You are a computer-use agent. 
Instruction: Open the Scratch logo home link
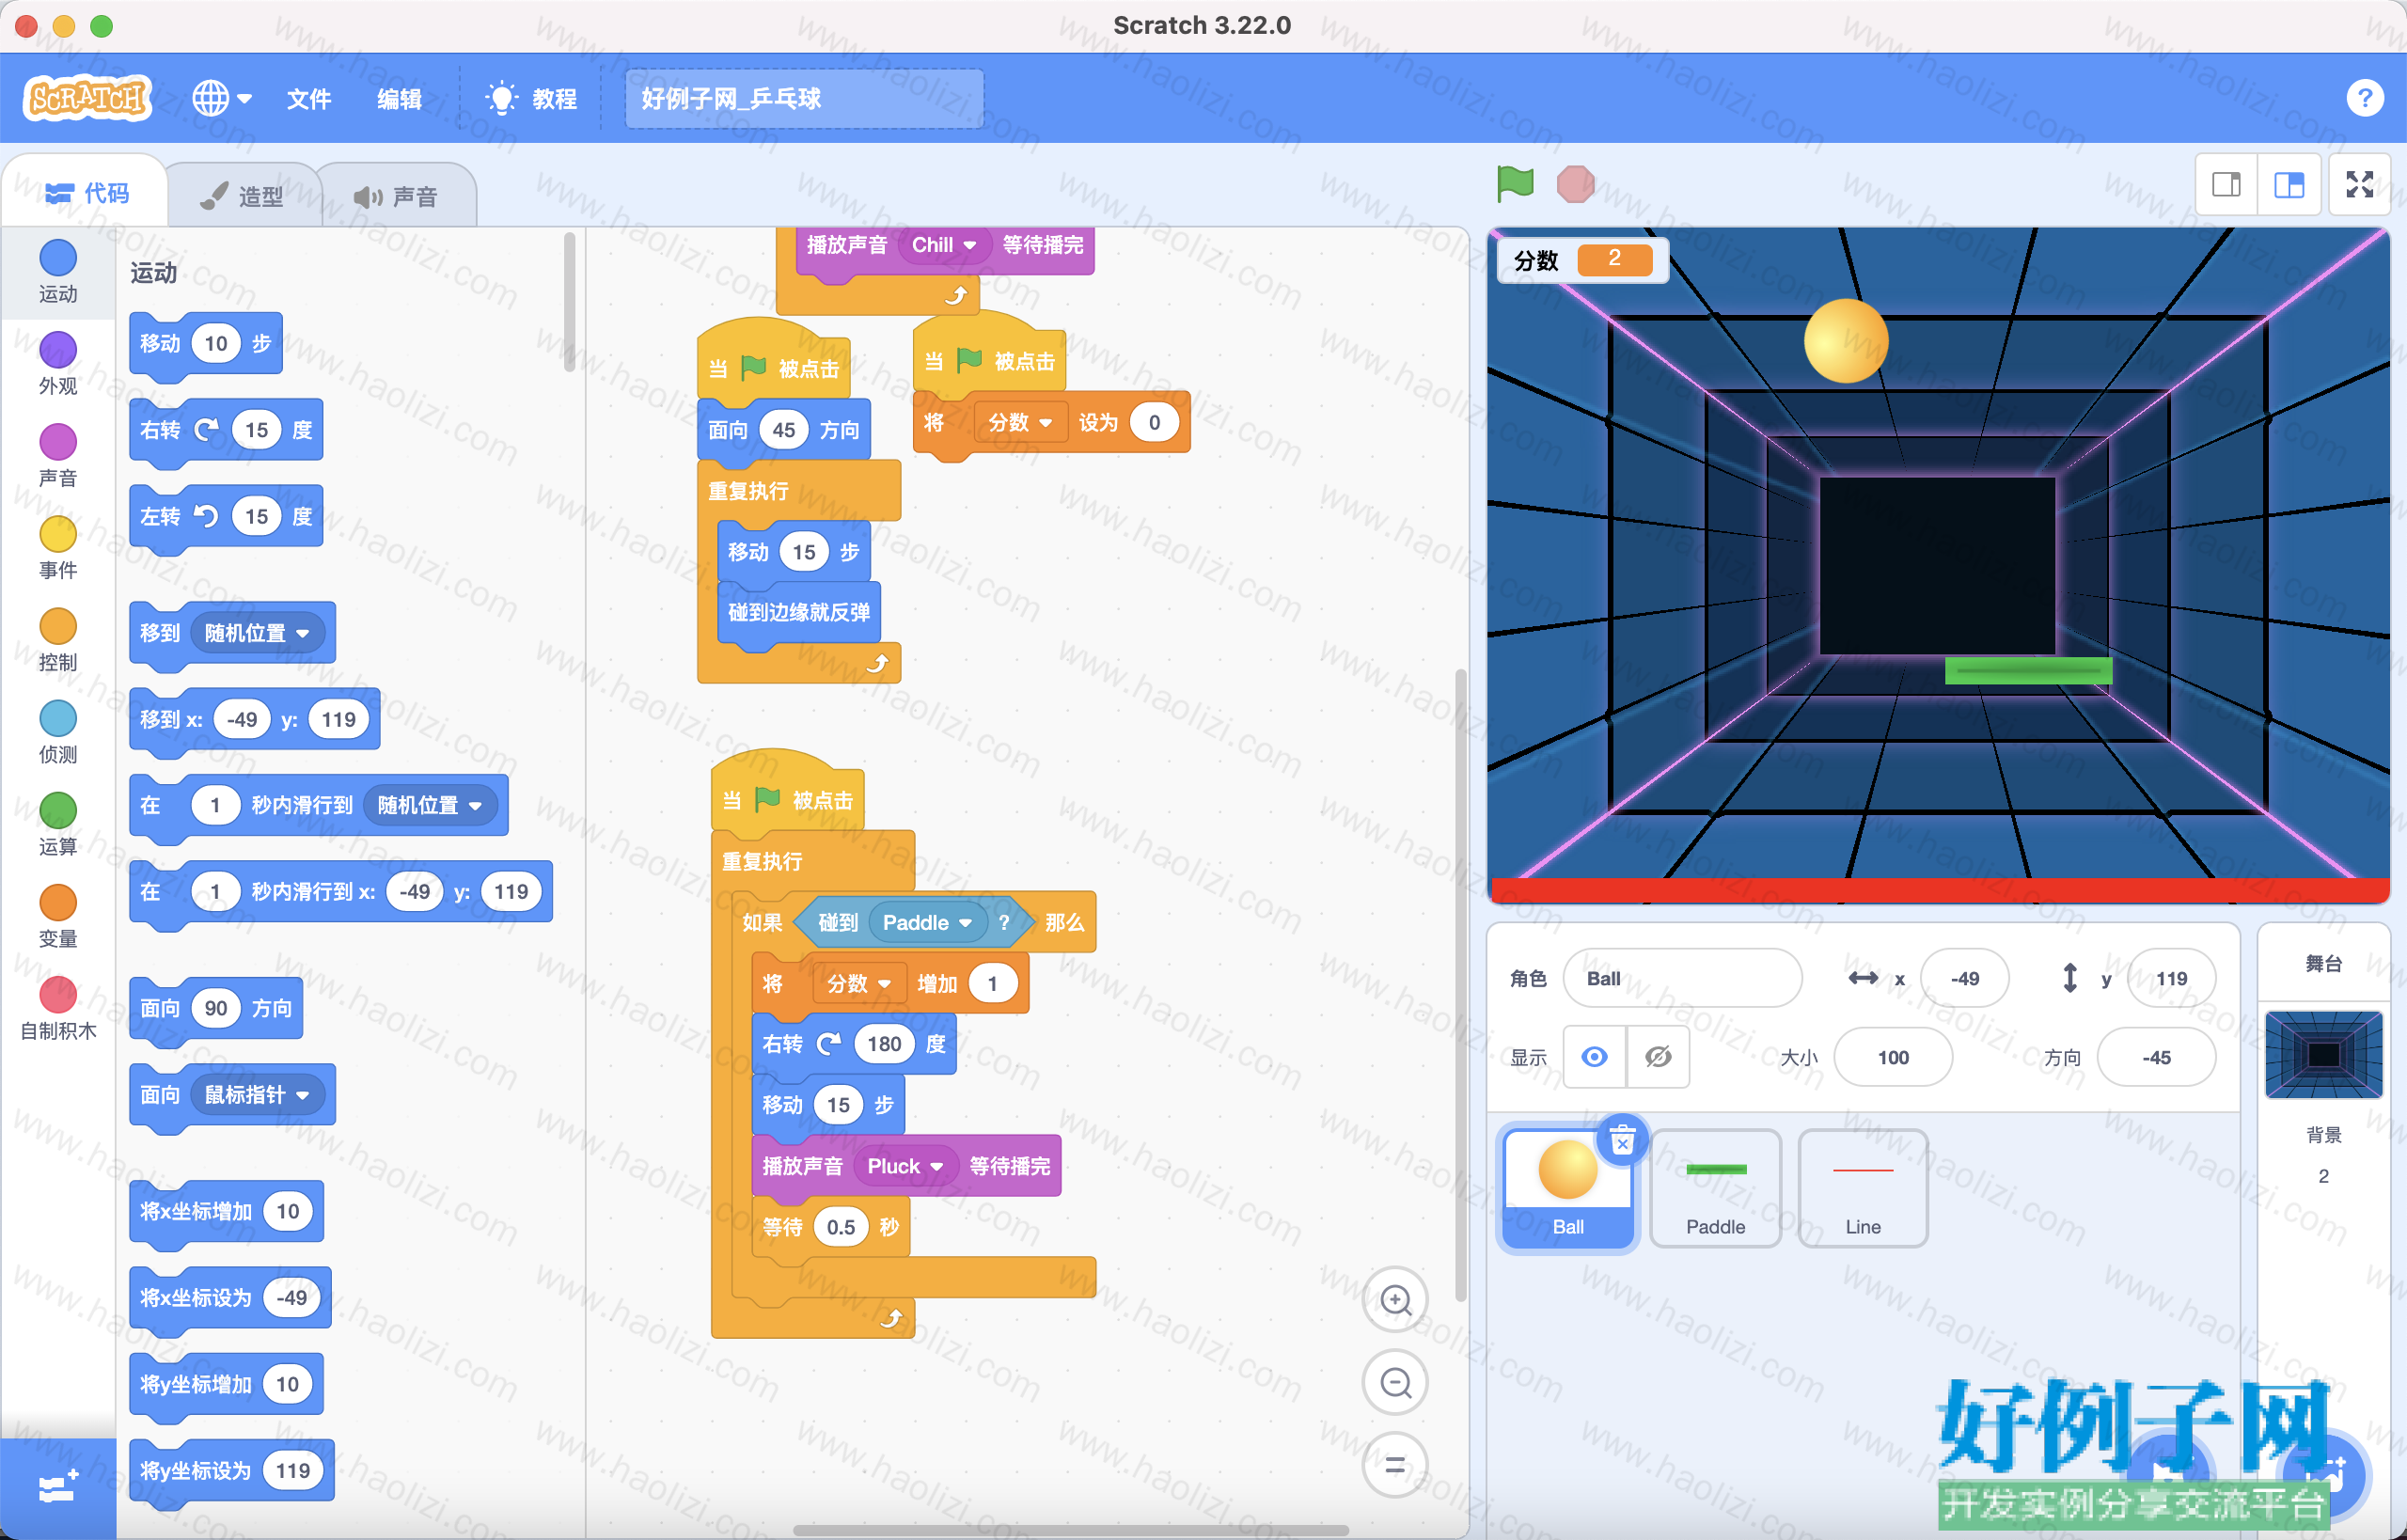pos(88,98)
